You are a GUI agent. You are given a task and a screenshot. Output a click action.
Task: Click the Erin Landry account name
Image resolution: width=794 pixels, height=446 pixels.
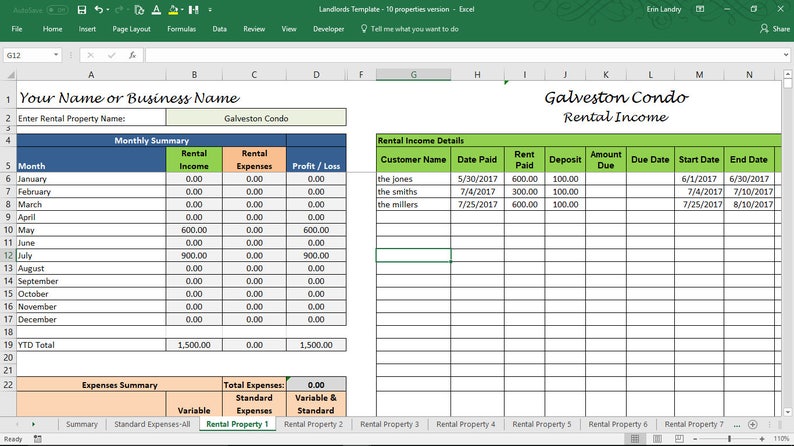pyautogui.click(x=664, y=9)
